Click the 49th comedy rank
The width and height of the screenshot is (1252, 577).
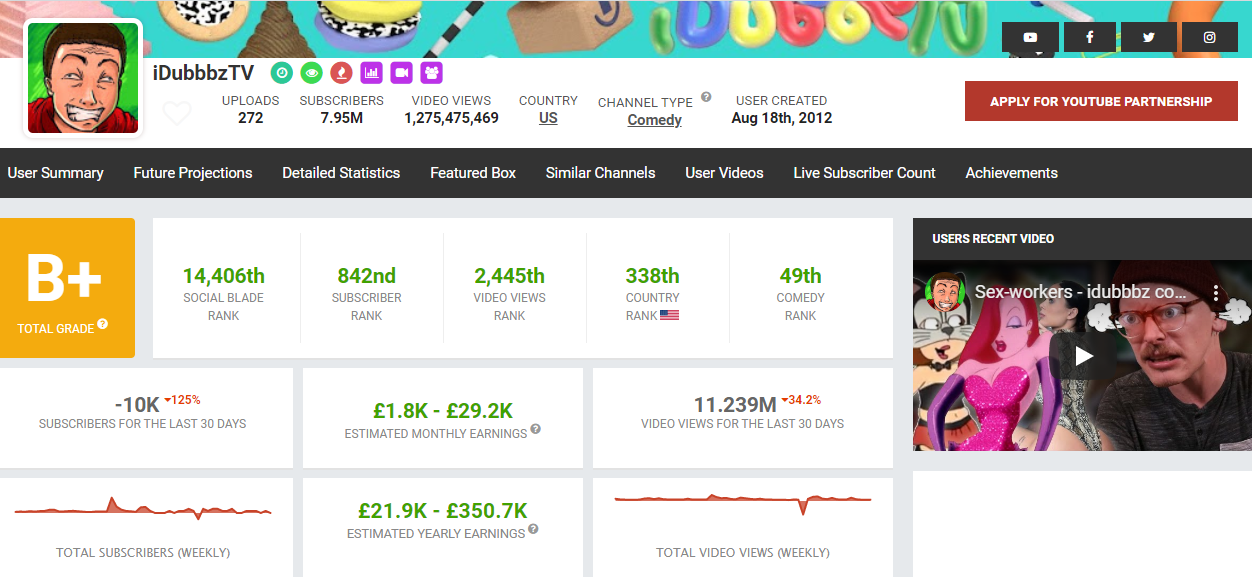pos(800,276)
